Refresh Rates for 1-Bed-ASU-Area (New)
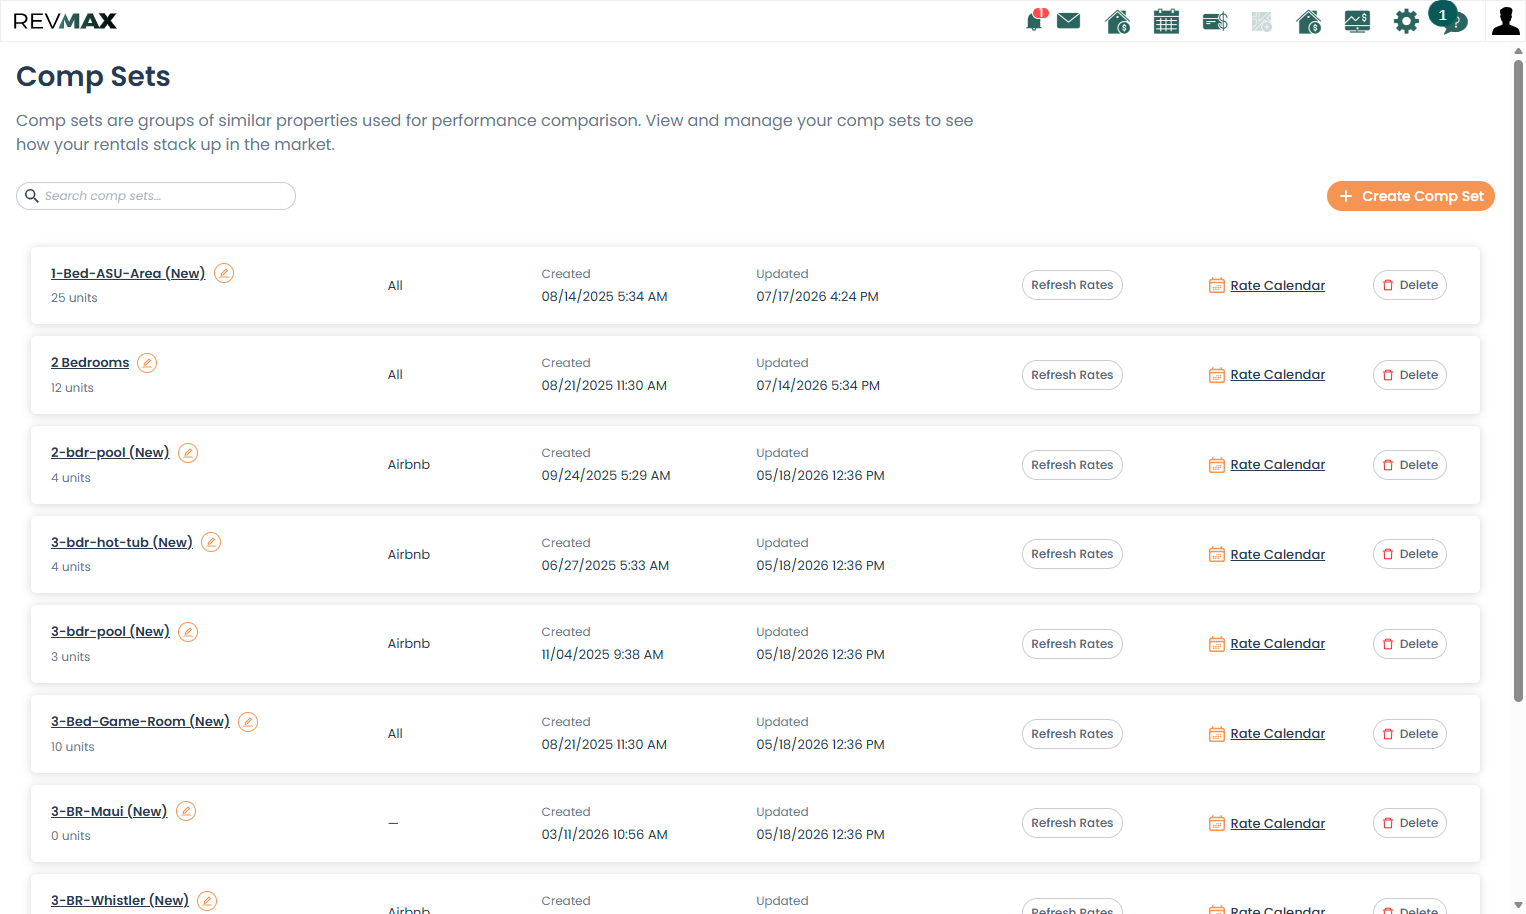Viewport: 1526px width, 914px height. click(x=1072, y=285)
